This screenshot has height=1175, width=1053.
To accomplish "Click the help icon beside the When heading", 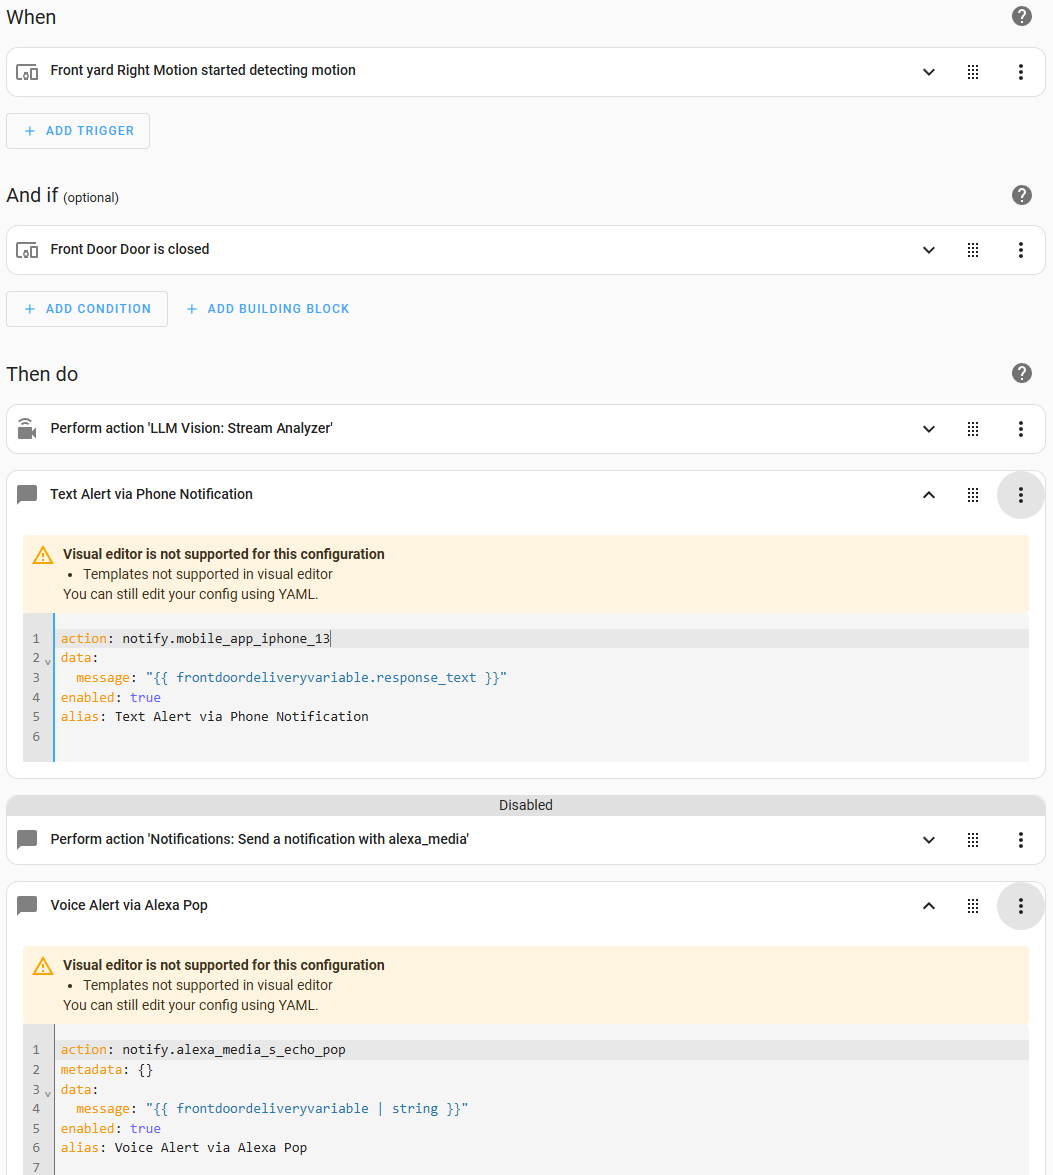I will (x=1021, y=16).
